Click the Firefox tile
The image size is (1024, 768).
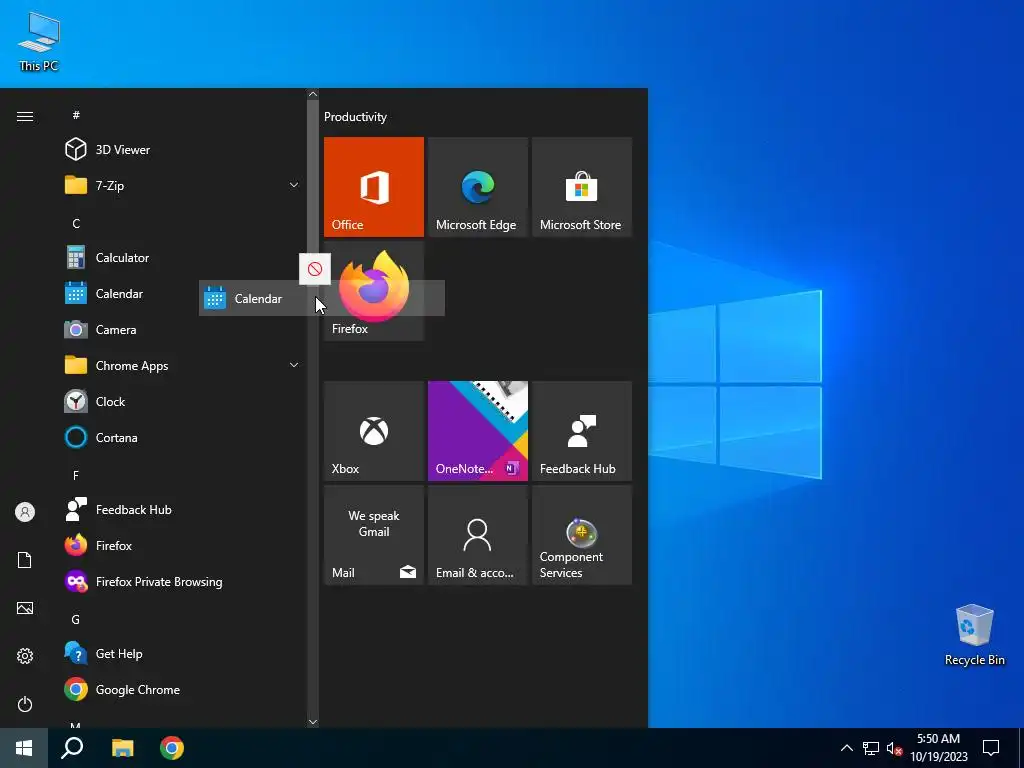(x=374, y=291)
